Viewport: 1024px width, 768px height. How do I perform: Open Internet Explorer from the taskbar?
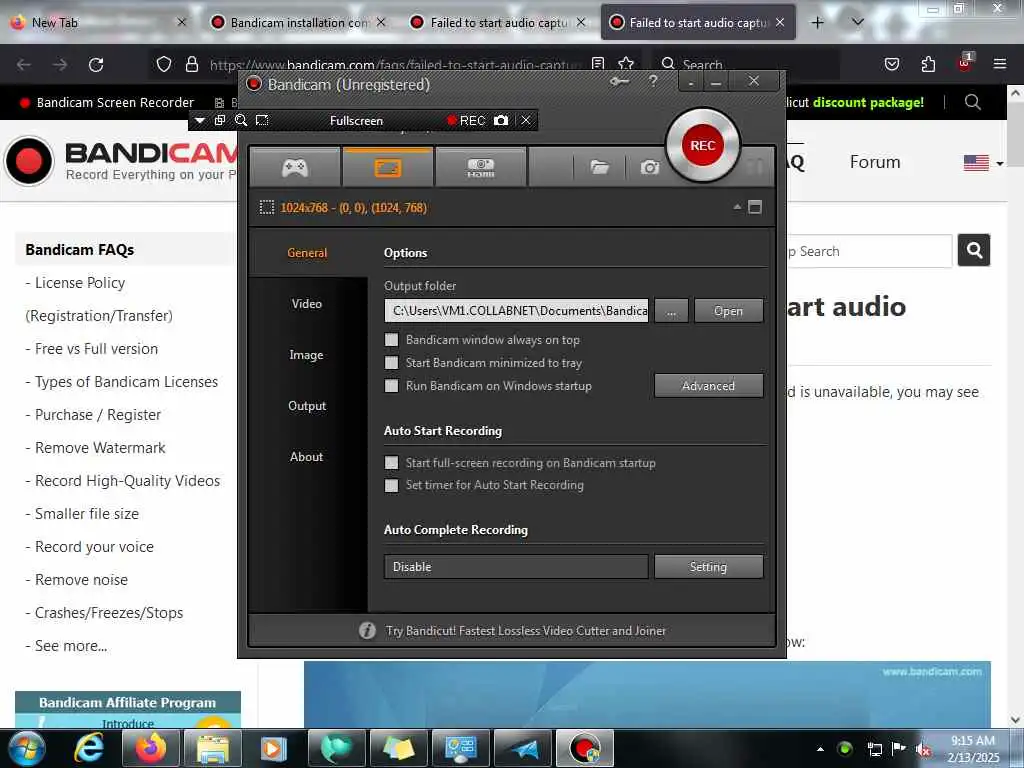(x=89, y=748)
